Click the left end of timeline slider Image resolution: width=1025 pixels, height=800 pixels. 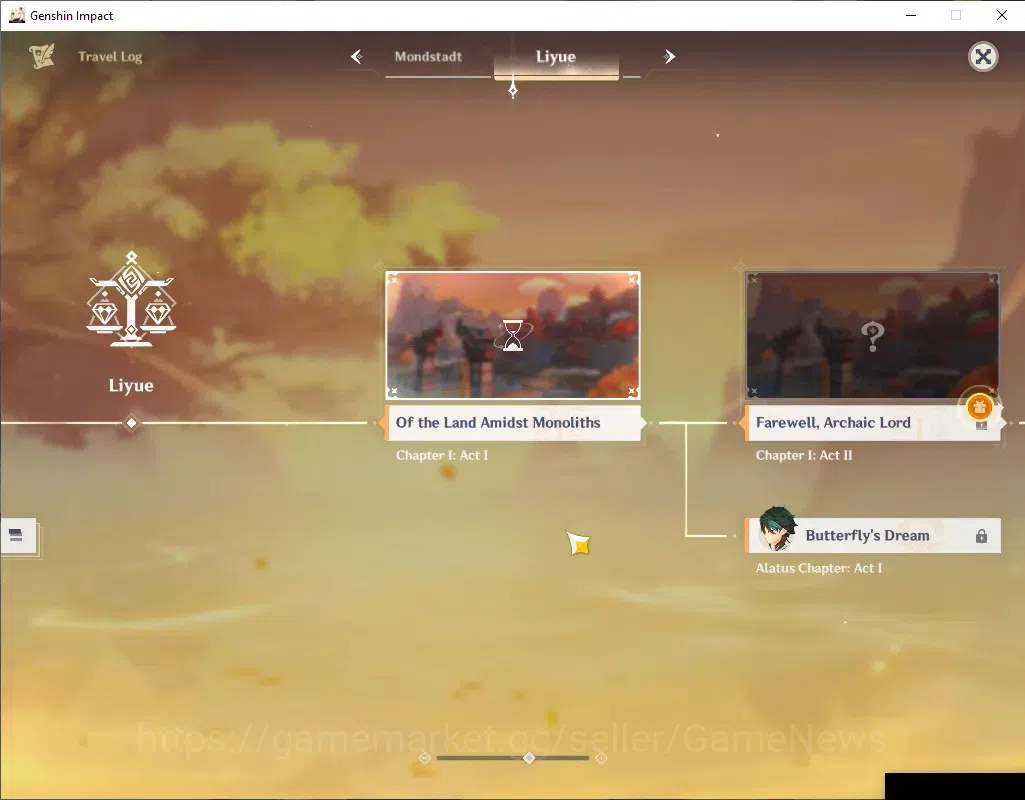point(425,758)
